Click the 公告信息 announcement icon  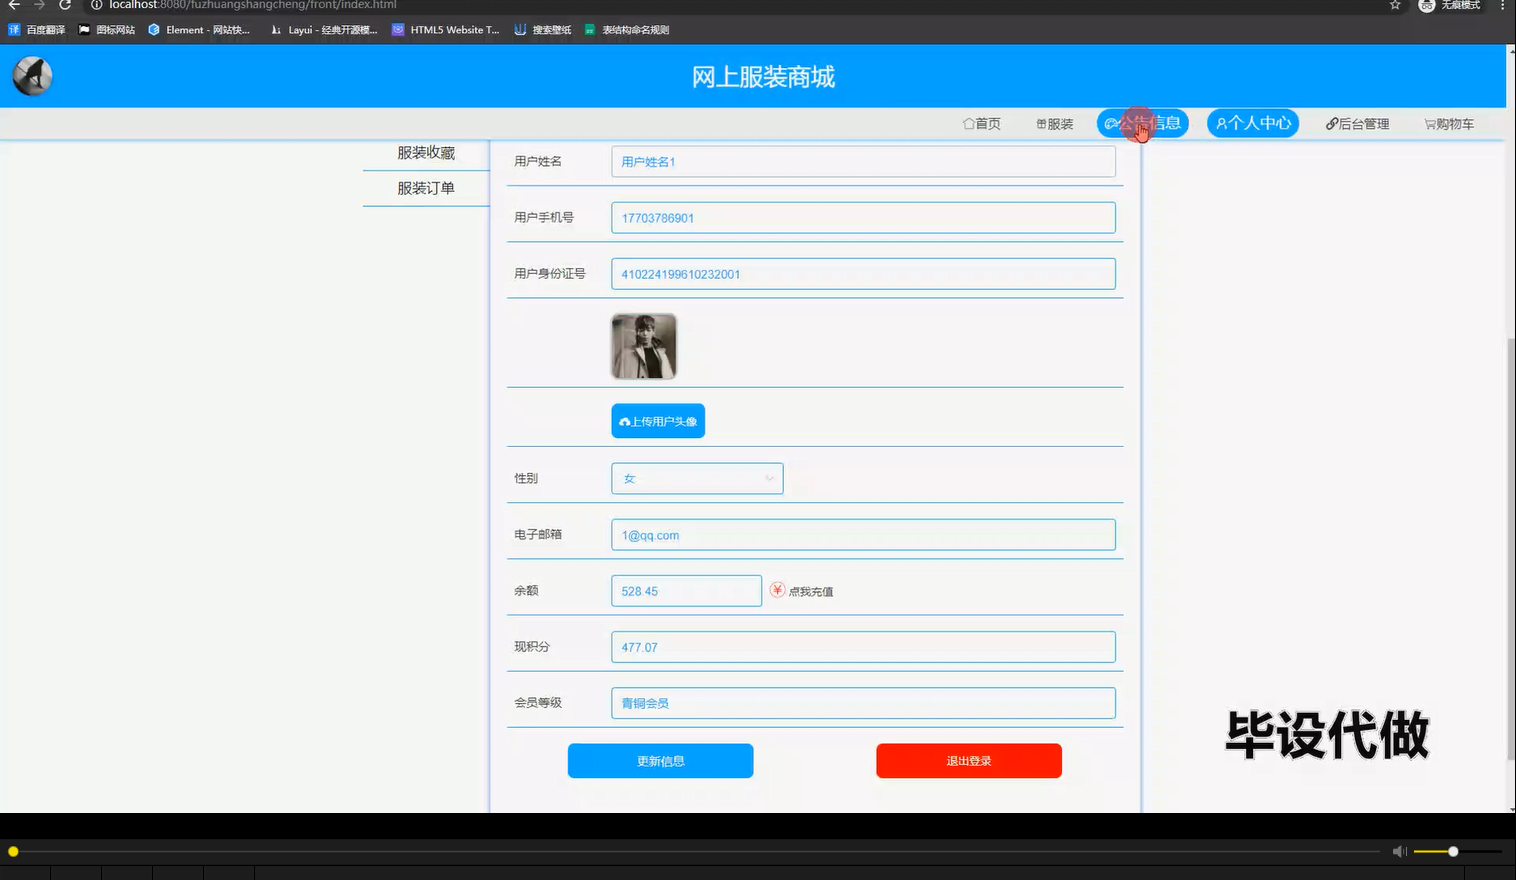pyautogui.click(x=1113, y=123)
